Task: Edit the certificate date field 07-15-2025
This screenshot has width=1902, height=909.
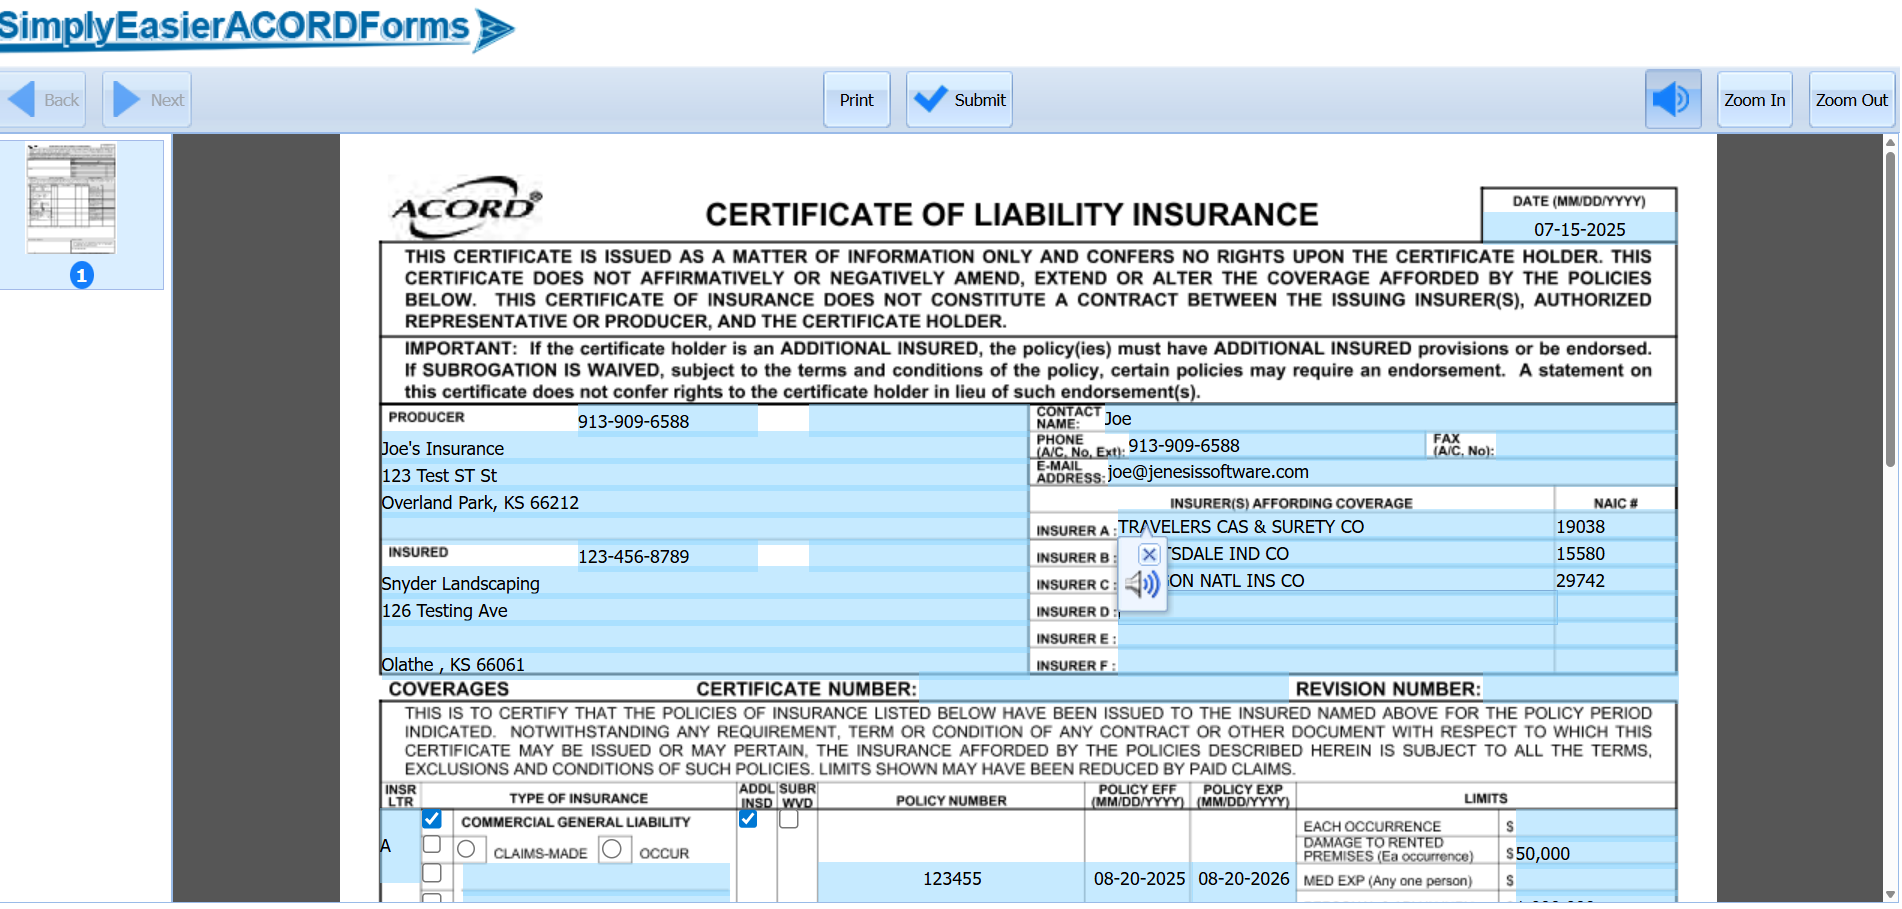Action: click(1580, 229)
